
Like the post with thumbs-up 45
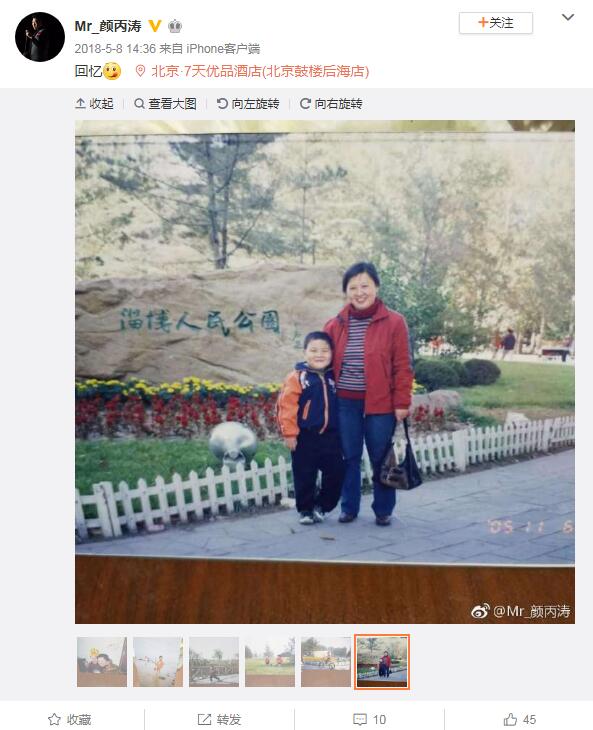pos(519,719)
